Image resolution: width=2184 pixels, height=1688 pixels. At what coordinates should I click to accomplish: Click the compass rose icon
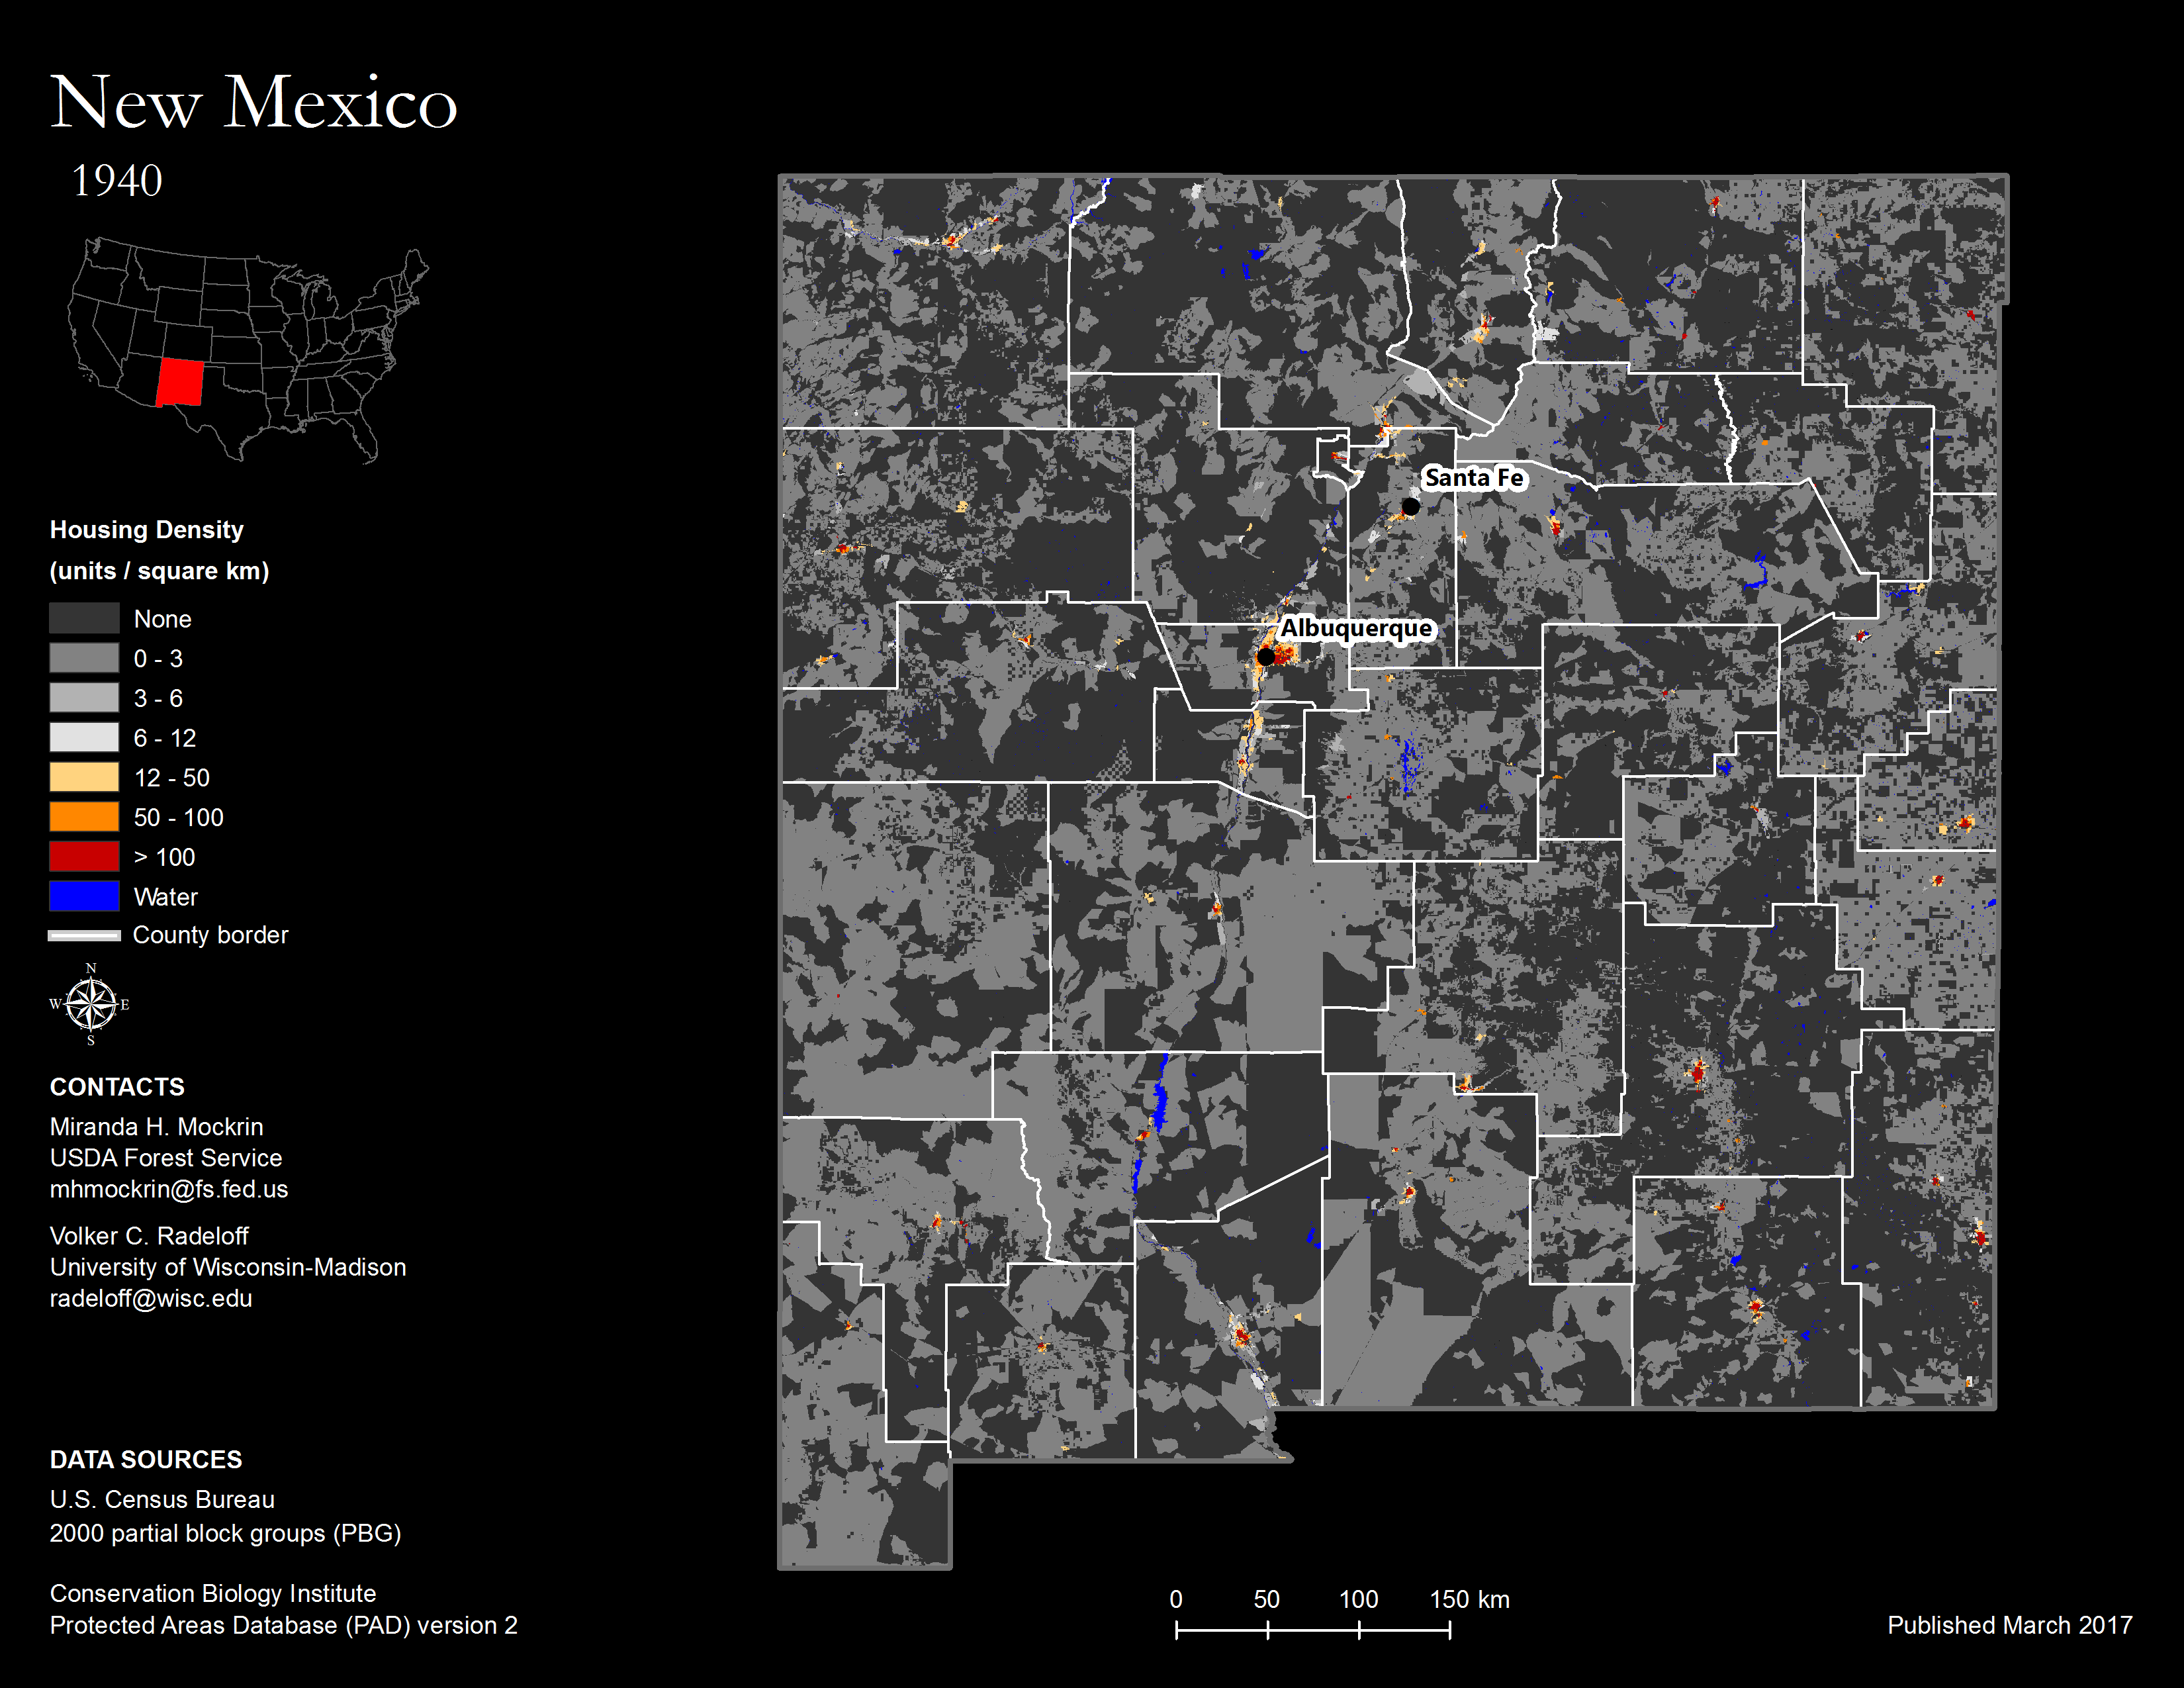pos(90,1004)
